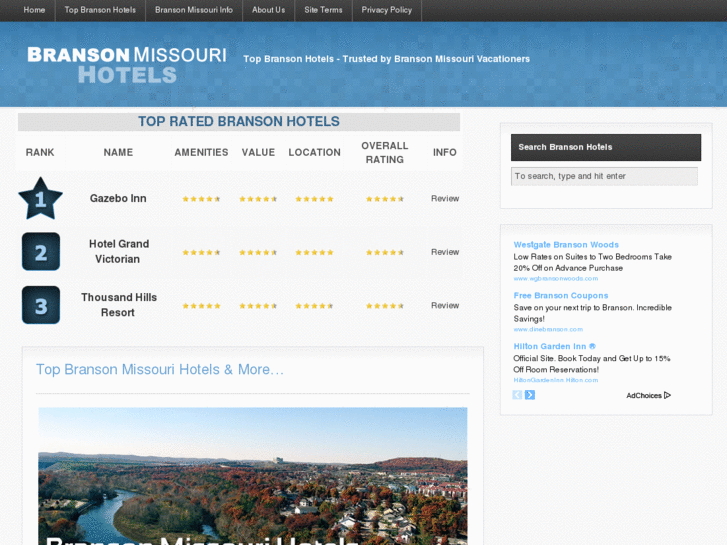
Task: Click the rank 1 star badge
Action: click(40, 199)
